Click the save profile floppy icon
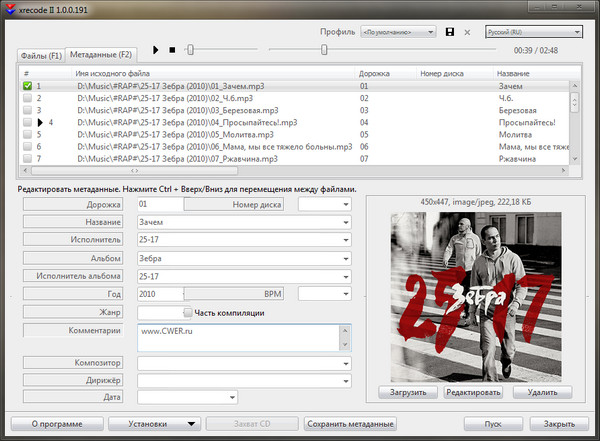 451,32
